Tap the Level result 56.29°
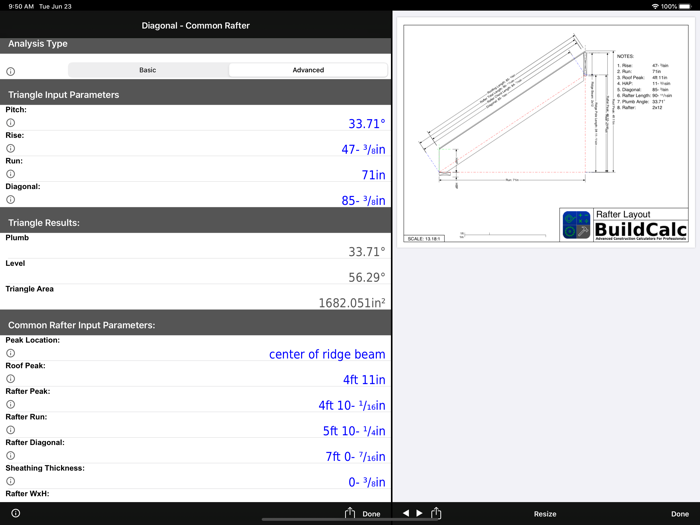This screenshot has height=525, width=700. 367,277
